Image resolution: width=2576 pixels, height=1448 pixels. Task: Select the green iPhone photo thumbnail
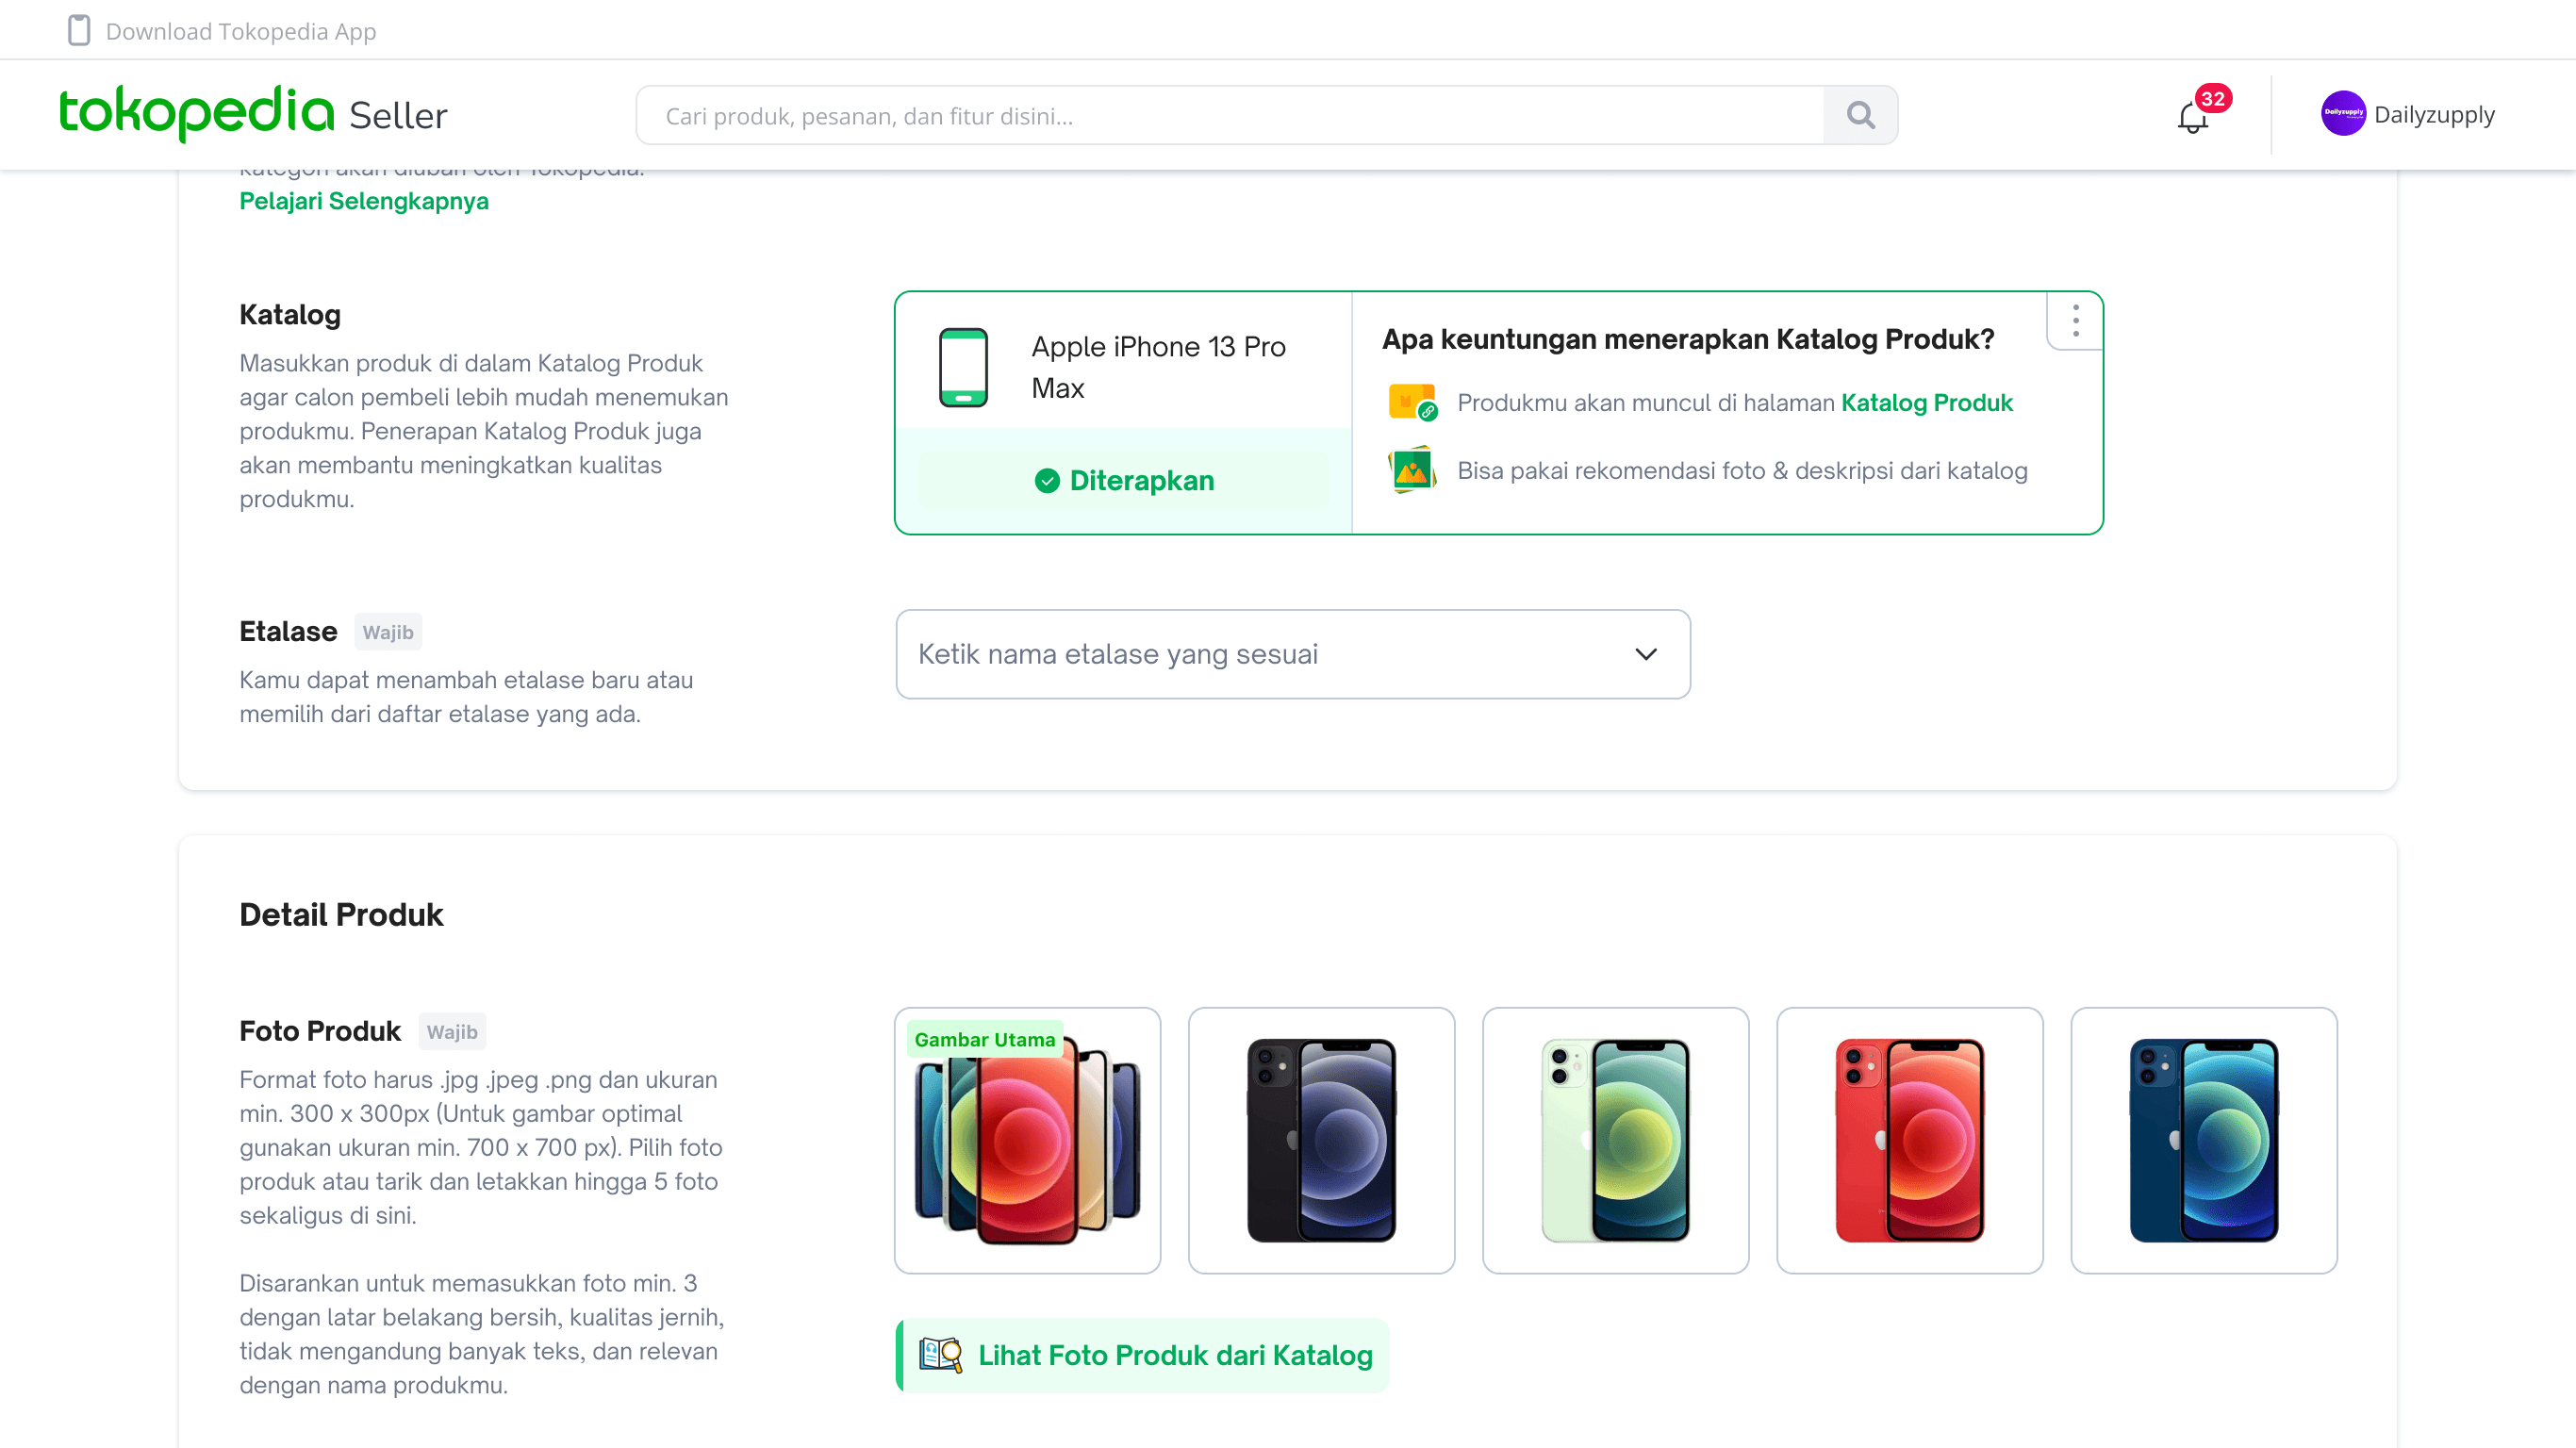click(x=1616, y=1140)
